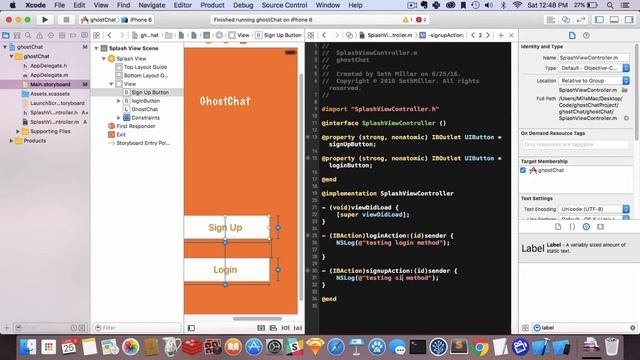The height and width of the screenshot is (360, 640).
Task: Toggle the right utilities panel visibility
Action: (629, 20)
